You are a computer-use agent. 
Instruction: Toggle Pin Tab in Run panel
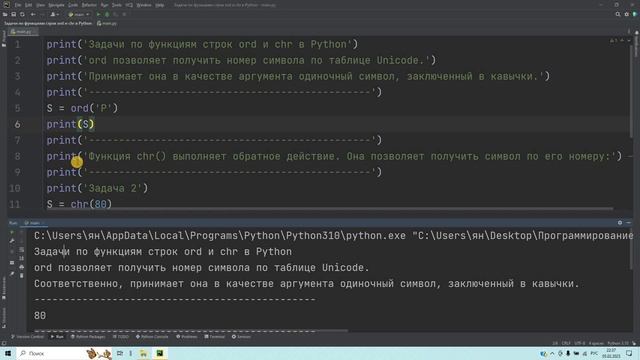12,274
